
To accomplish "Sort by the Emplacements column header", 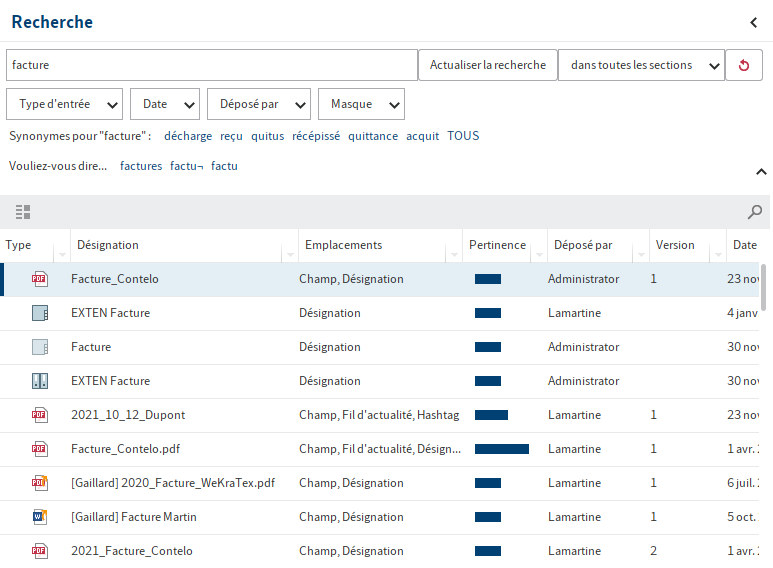I will tap(344, 245).
